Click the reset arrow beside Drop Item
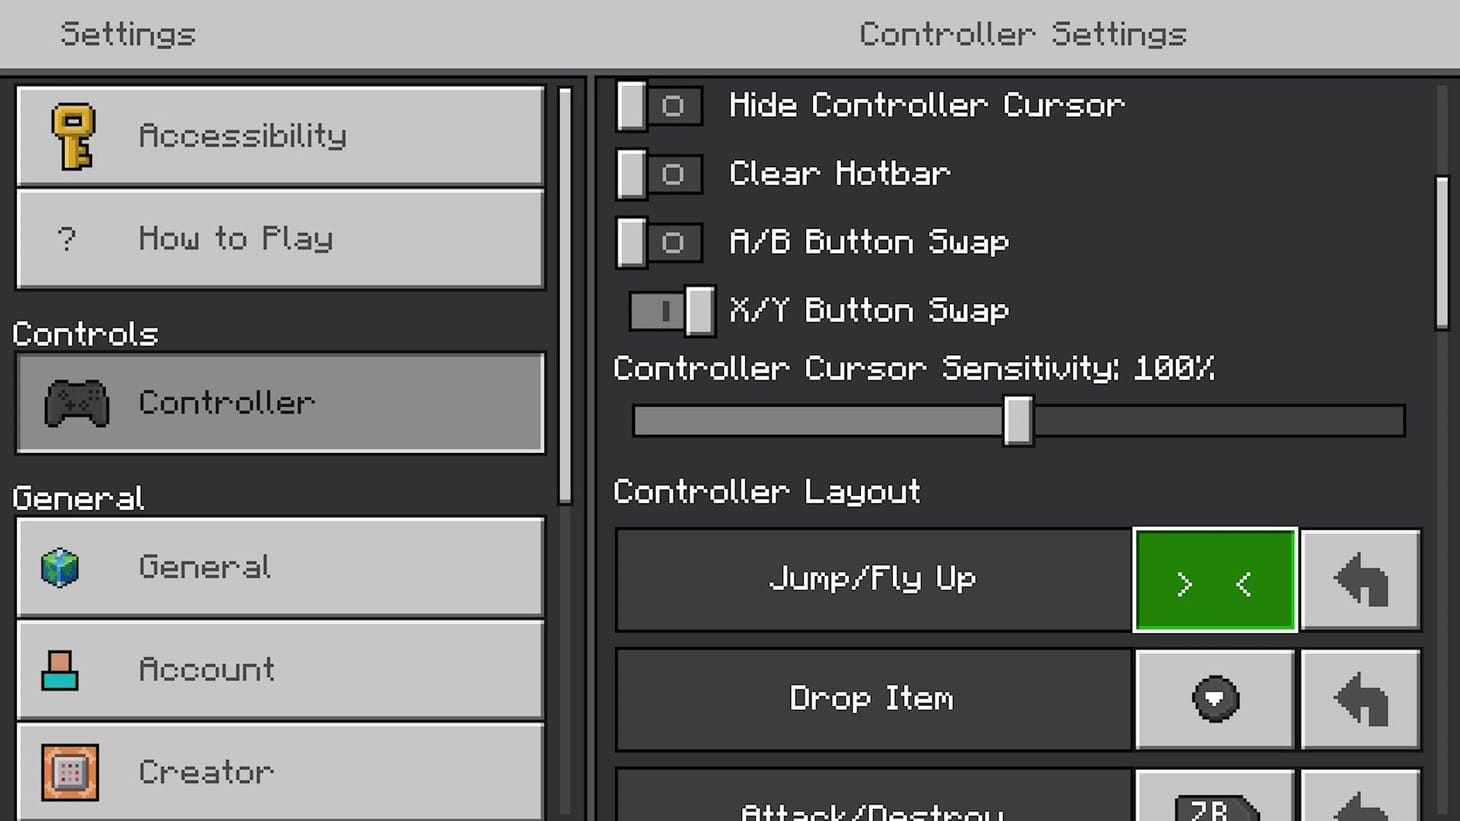Viewport: 1460px width, 821px height. (x=1360, y=698)
